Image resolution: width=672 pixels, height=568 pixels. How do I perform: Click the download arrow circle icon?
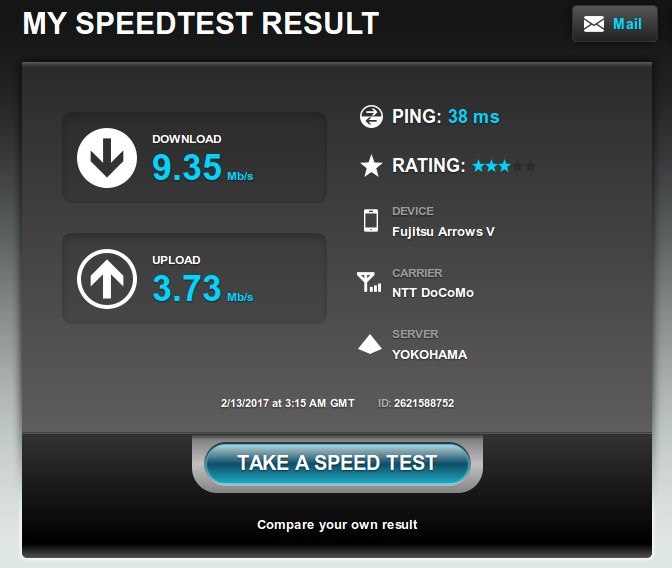tap(107, 158)
